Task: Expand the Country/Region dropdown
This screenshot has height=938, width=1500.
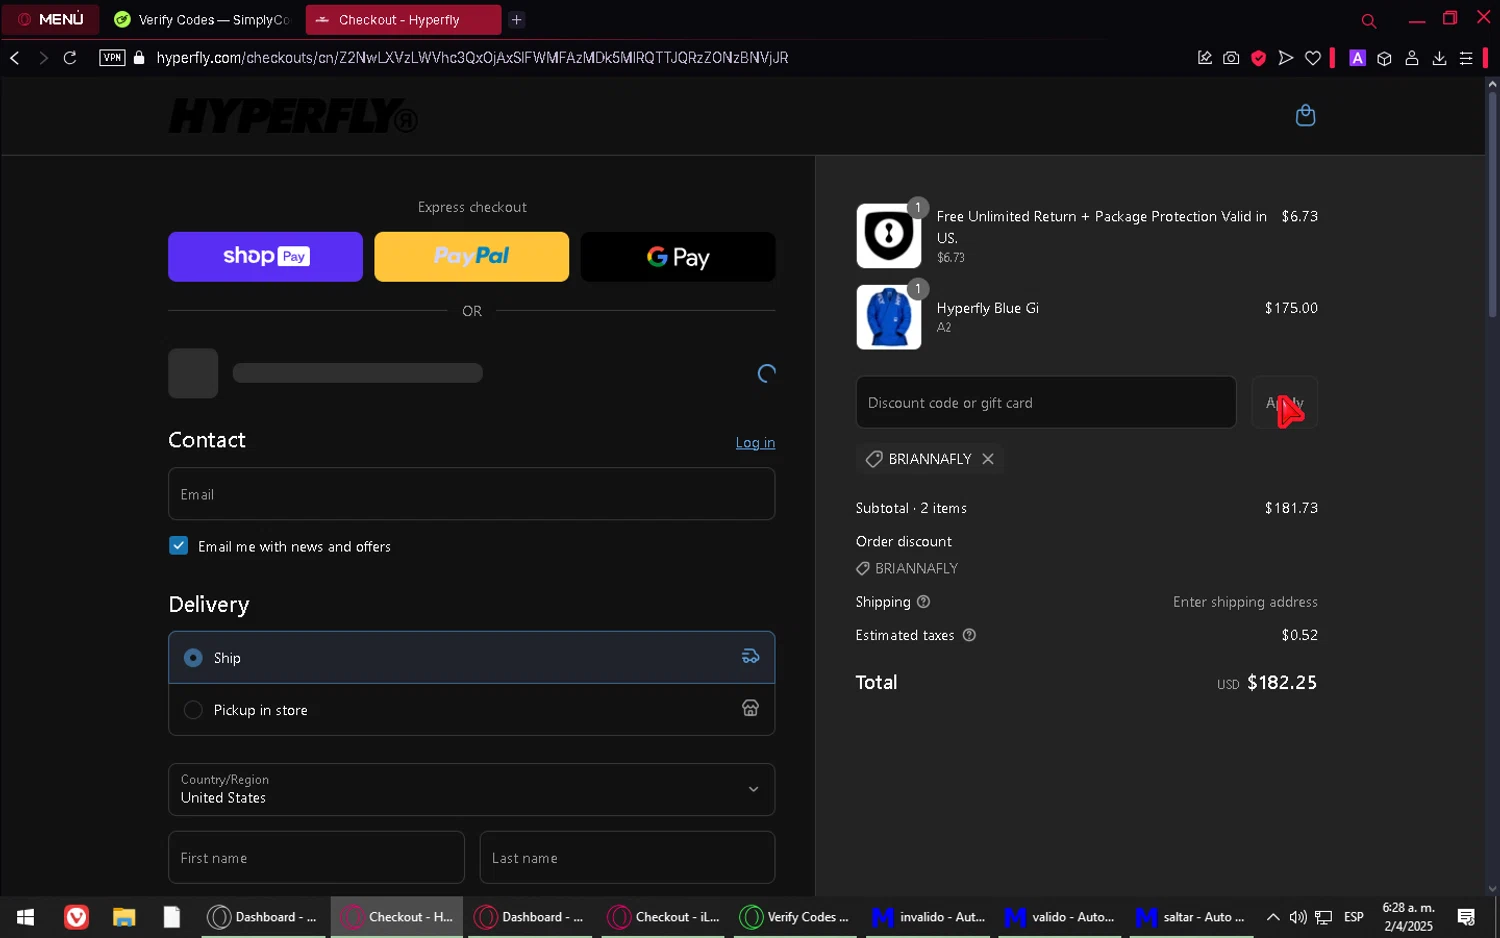Action: click(x=471, y=790)
